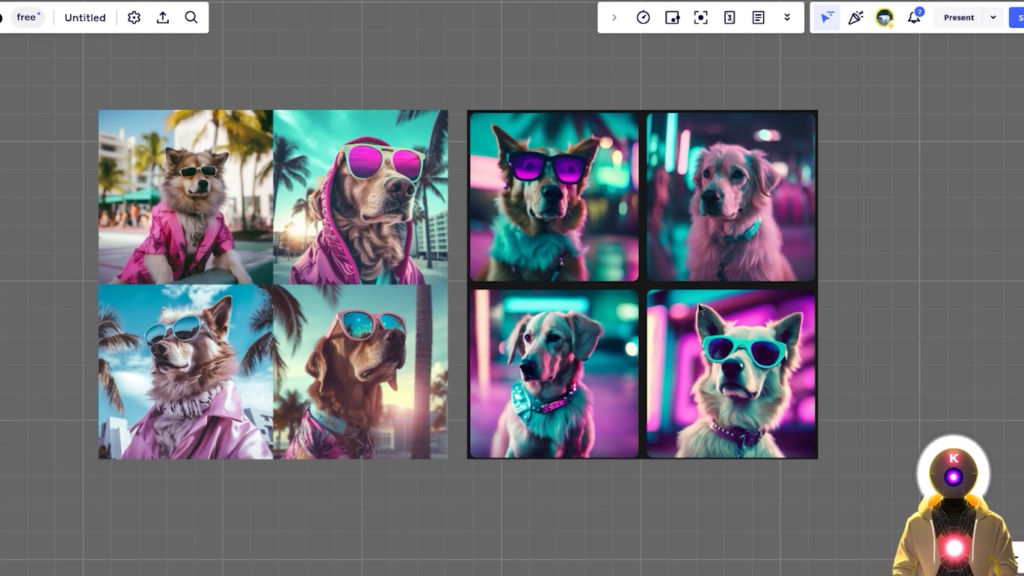Screen dimensions: 1024x576
Task: Open the dropdown arrow beside Present
Action: (993, 17)
